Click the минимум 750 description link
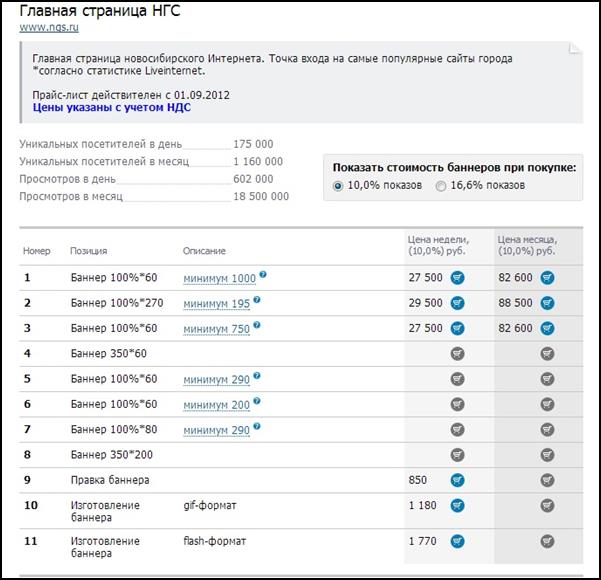The width and height of the screenshot is (601, 580). [216, 329]
